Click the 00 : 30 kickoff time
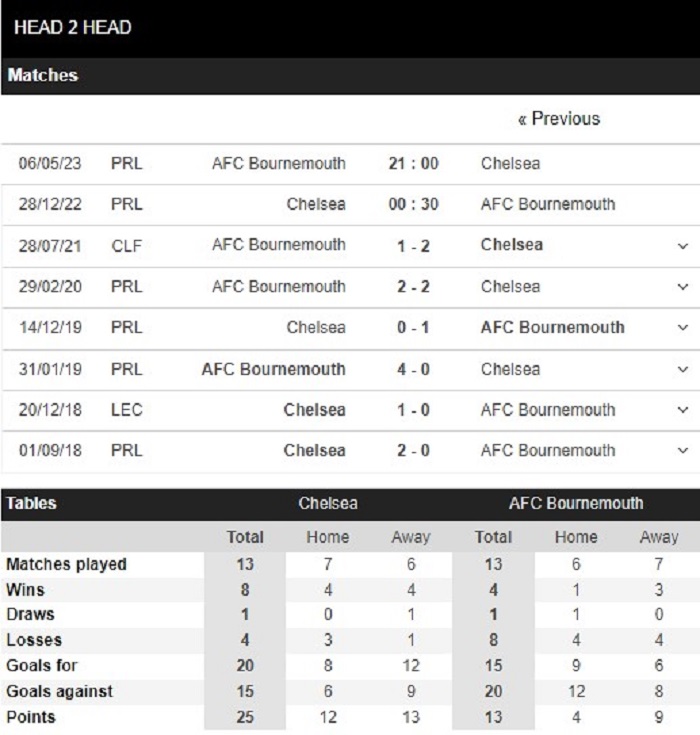The height and width of the screenshot is (735, 700). [413, 204]
